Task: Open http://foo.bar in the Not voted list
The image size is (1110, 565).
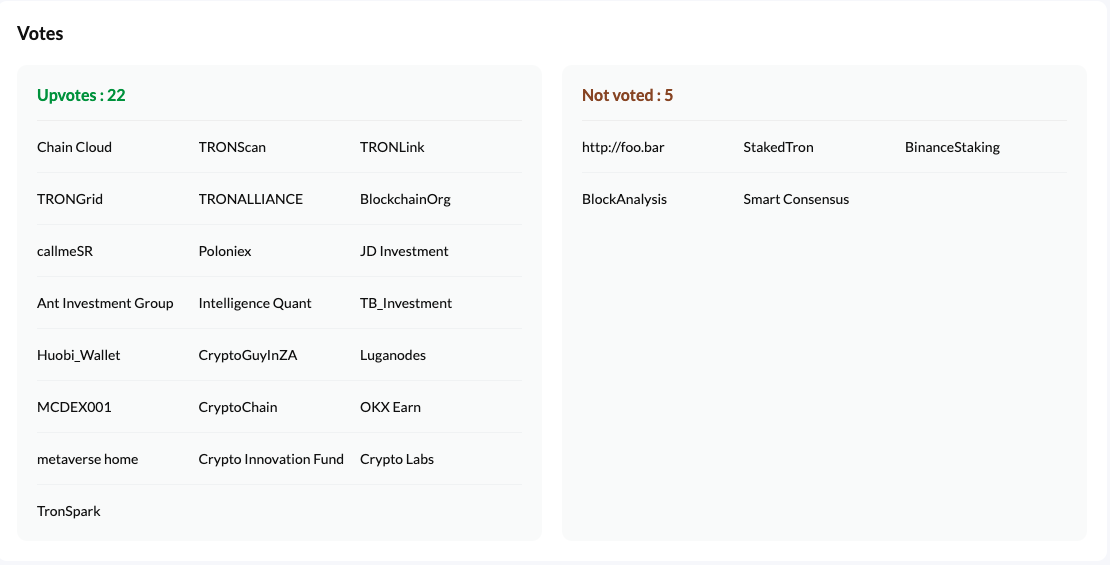Action: pos(623,147)
